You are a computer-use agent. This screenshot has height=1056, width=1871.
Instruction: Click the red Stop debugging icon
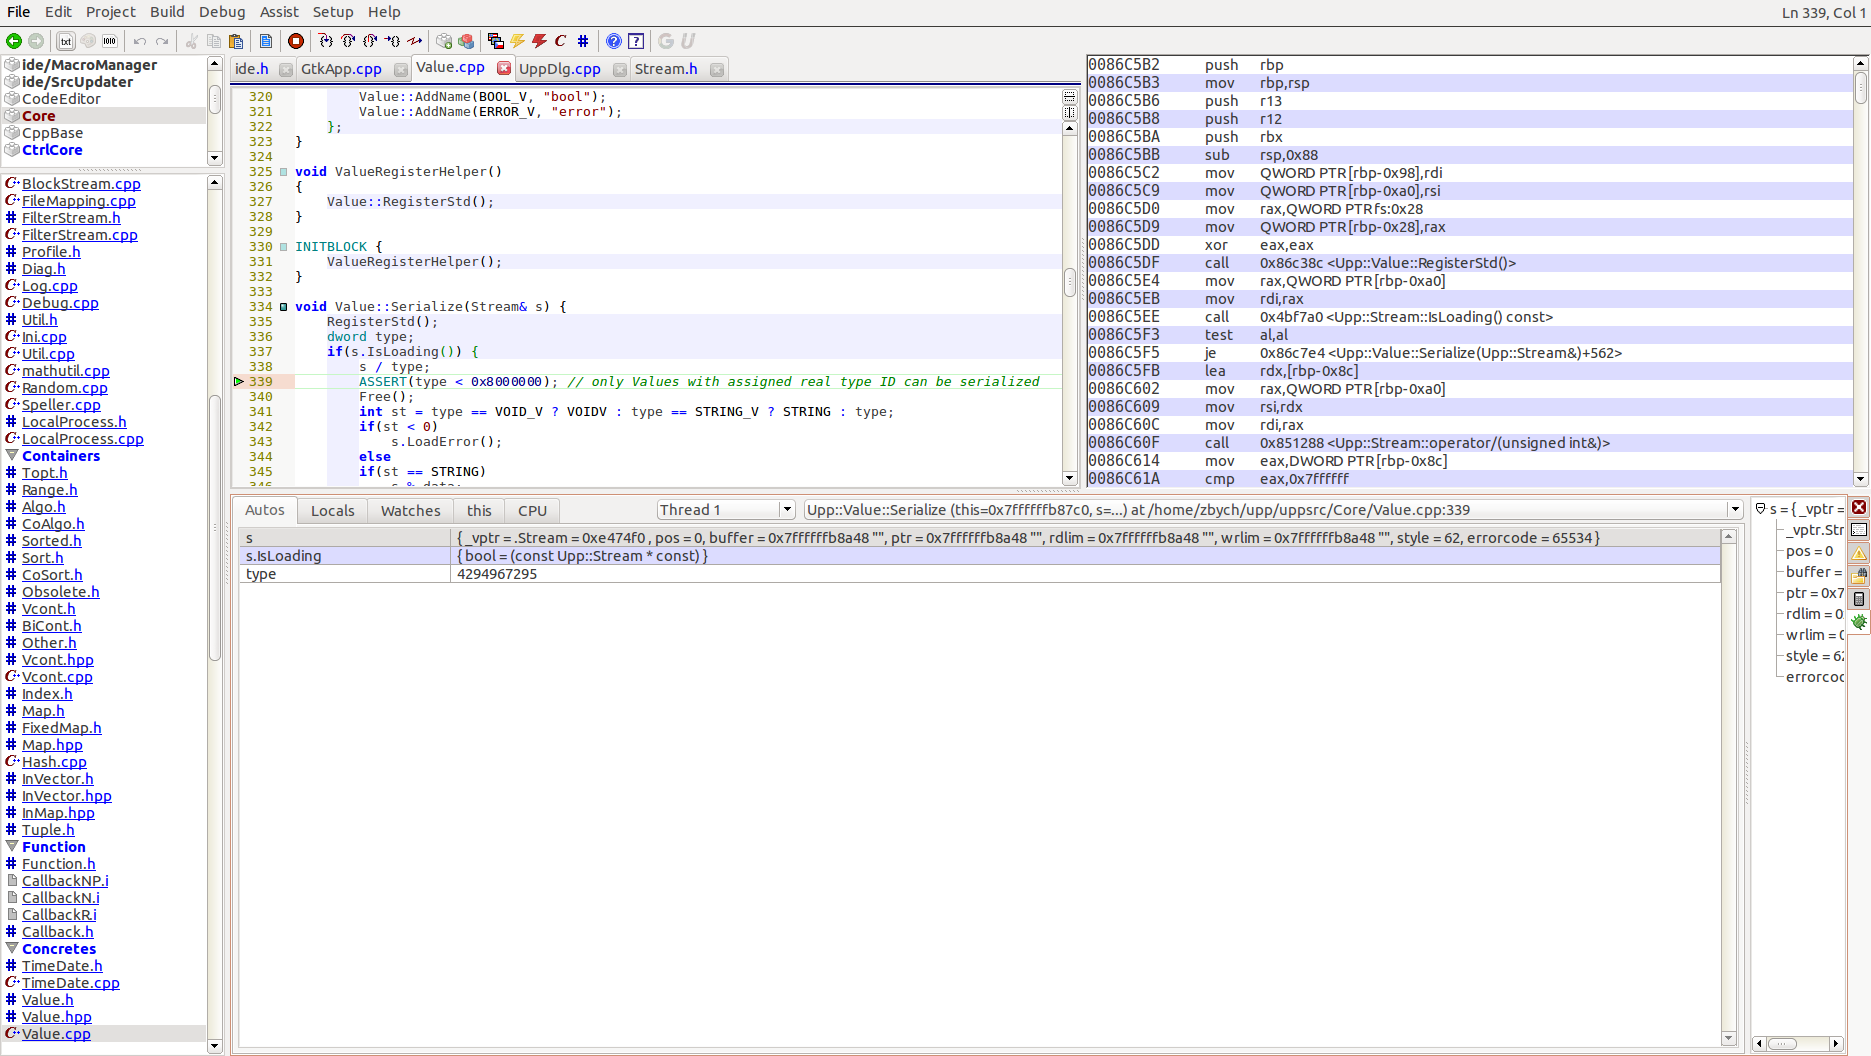point(296,41)
